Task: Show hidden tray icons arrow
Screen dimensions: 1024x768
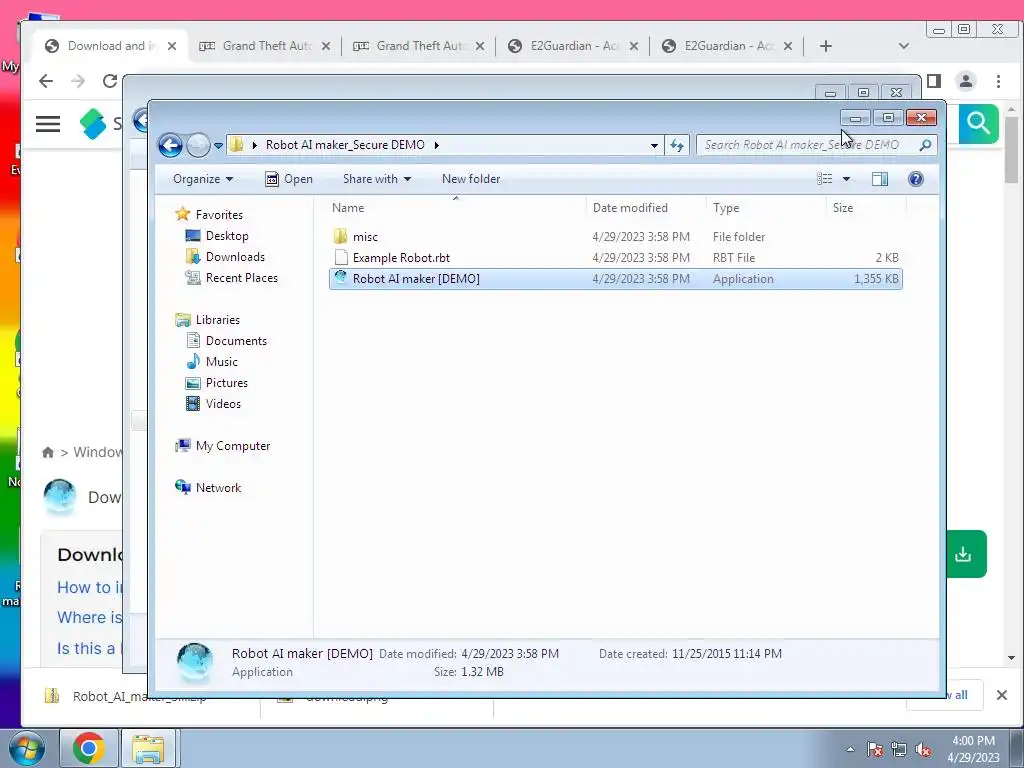Action: [850, 749]
